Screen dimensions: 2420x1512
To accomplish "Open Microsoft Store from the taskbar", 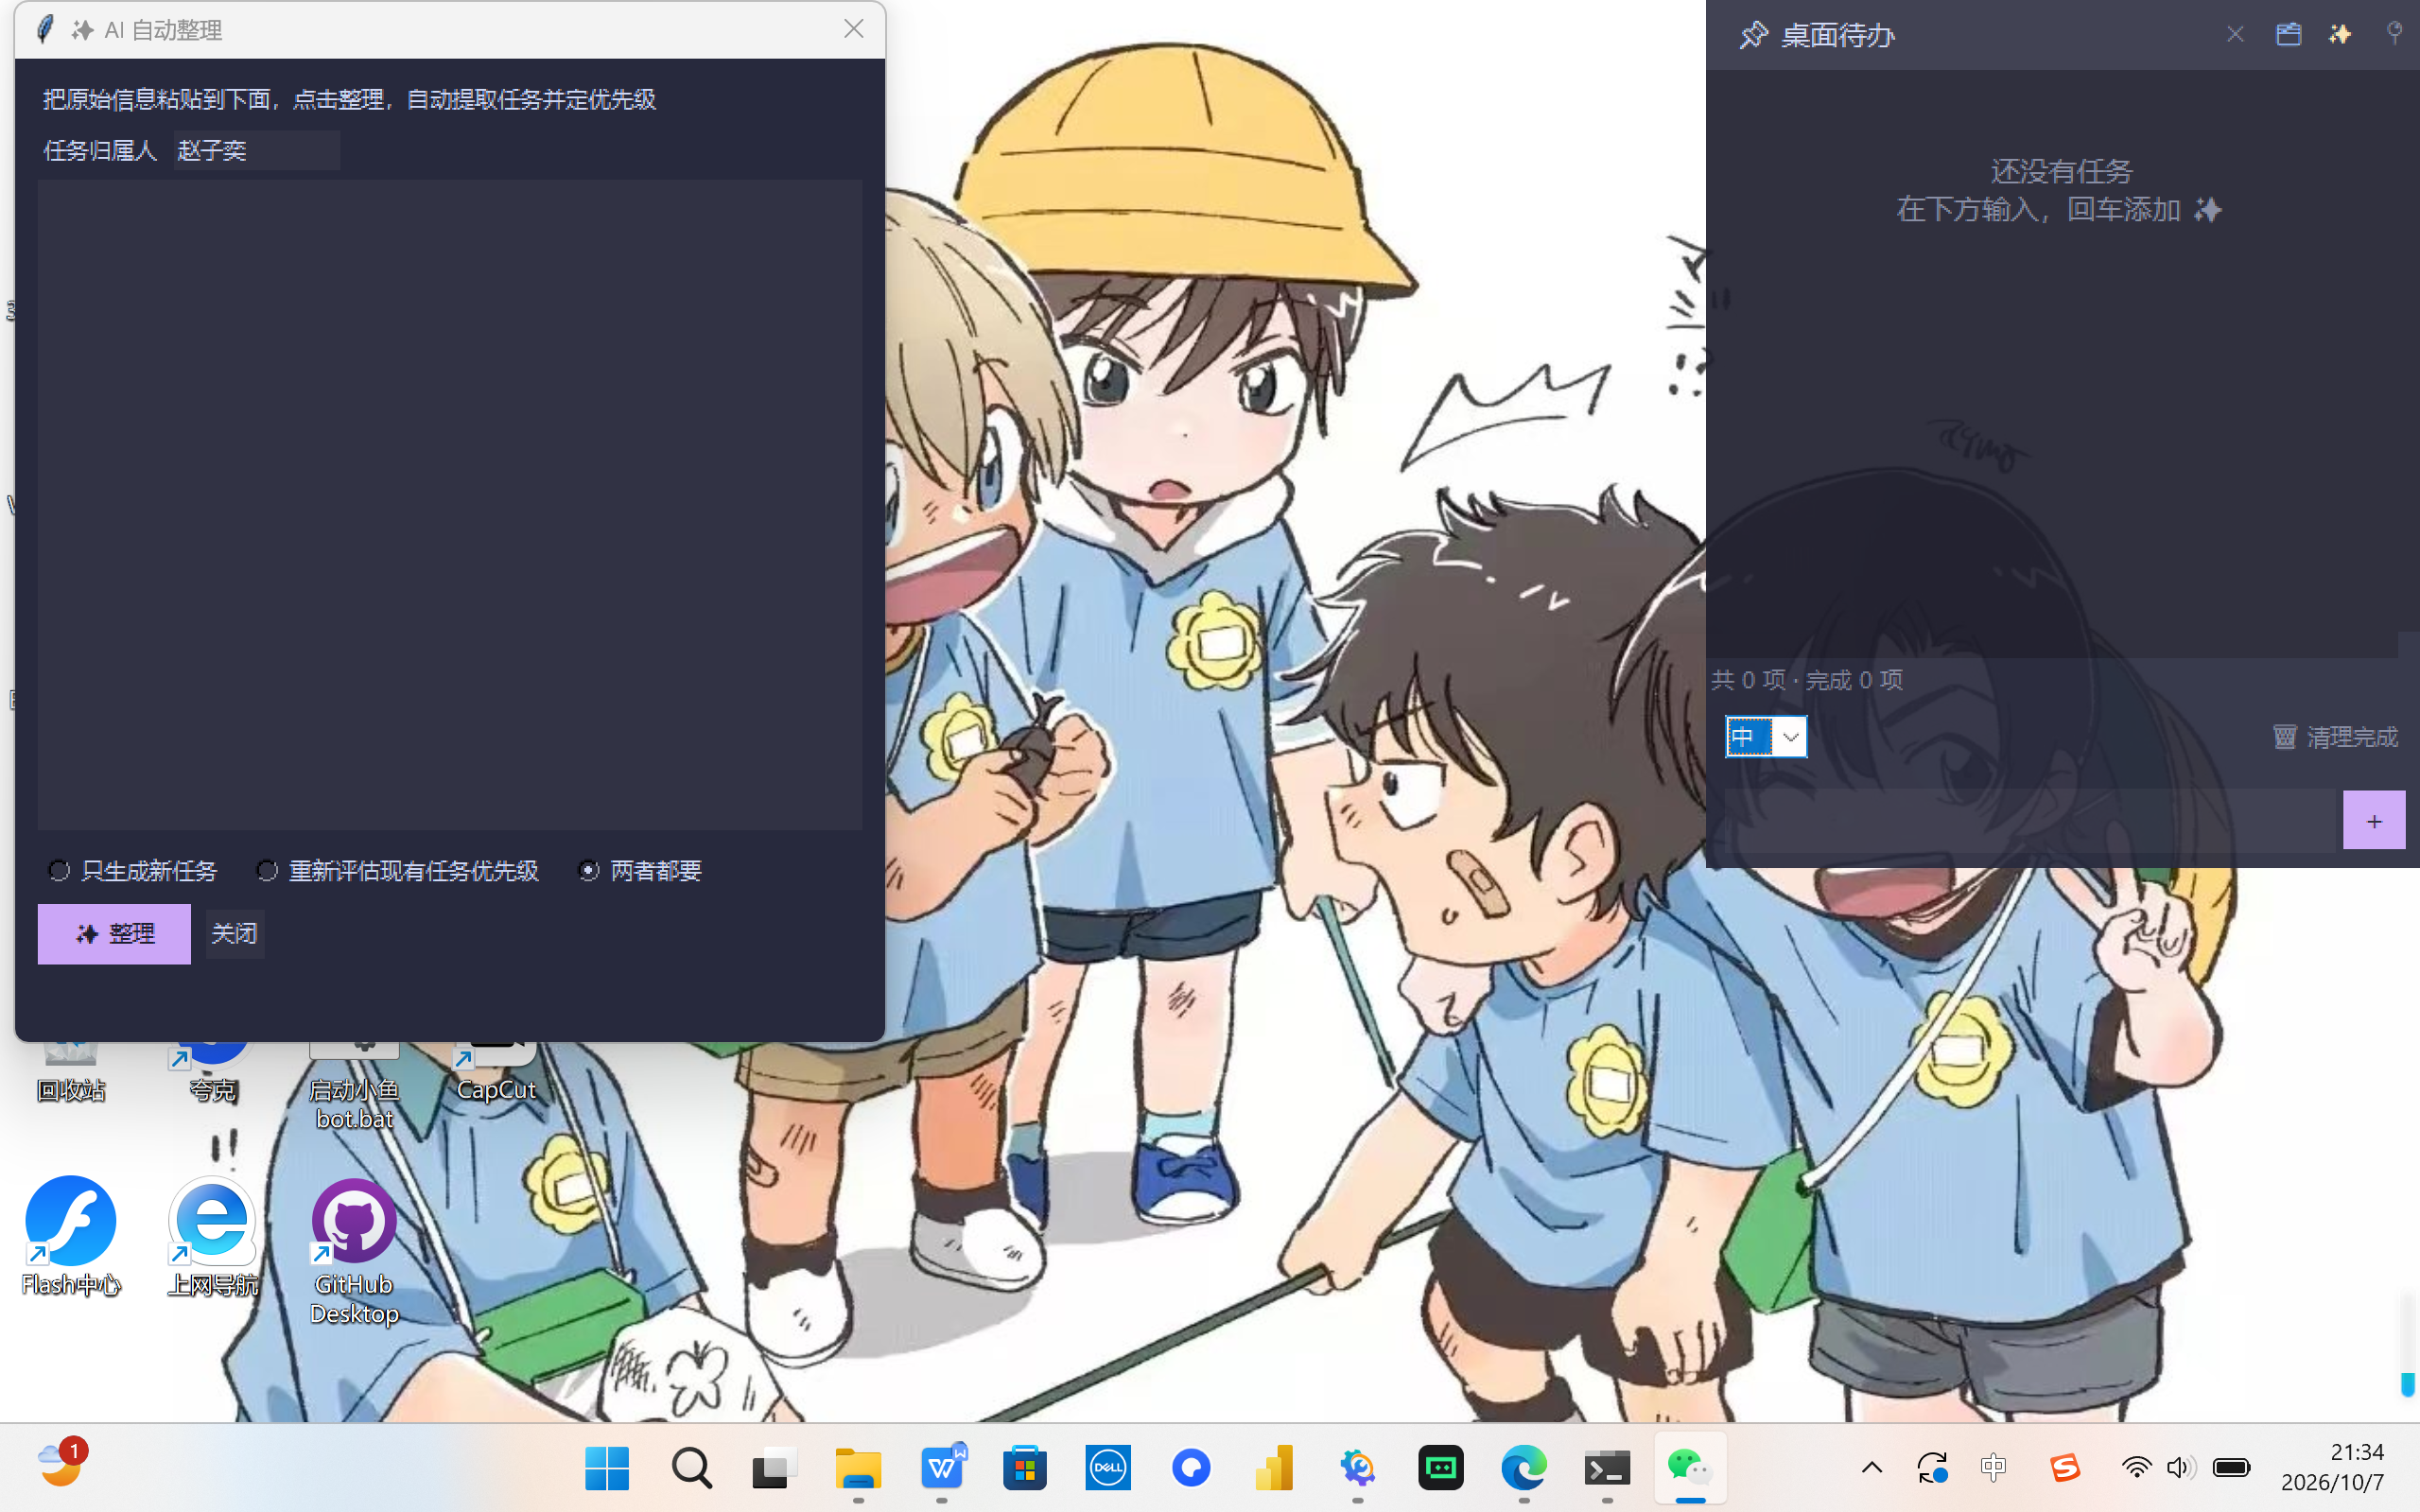I will 1025,1468.
